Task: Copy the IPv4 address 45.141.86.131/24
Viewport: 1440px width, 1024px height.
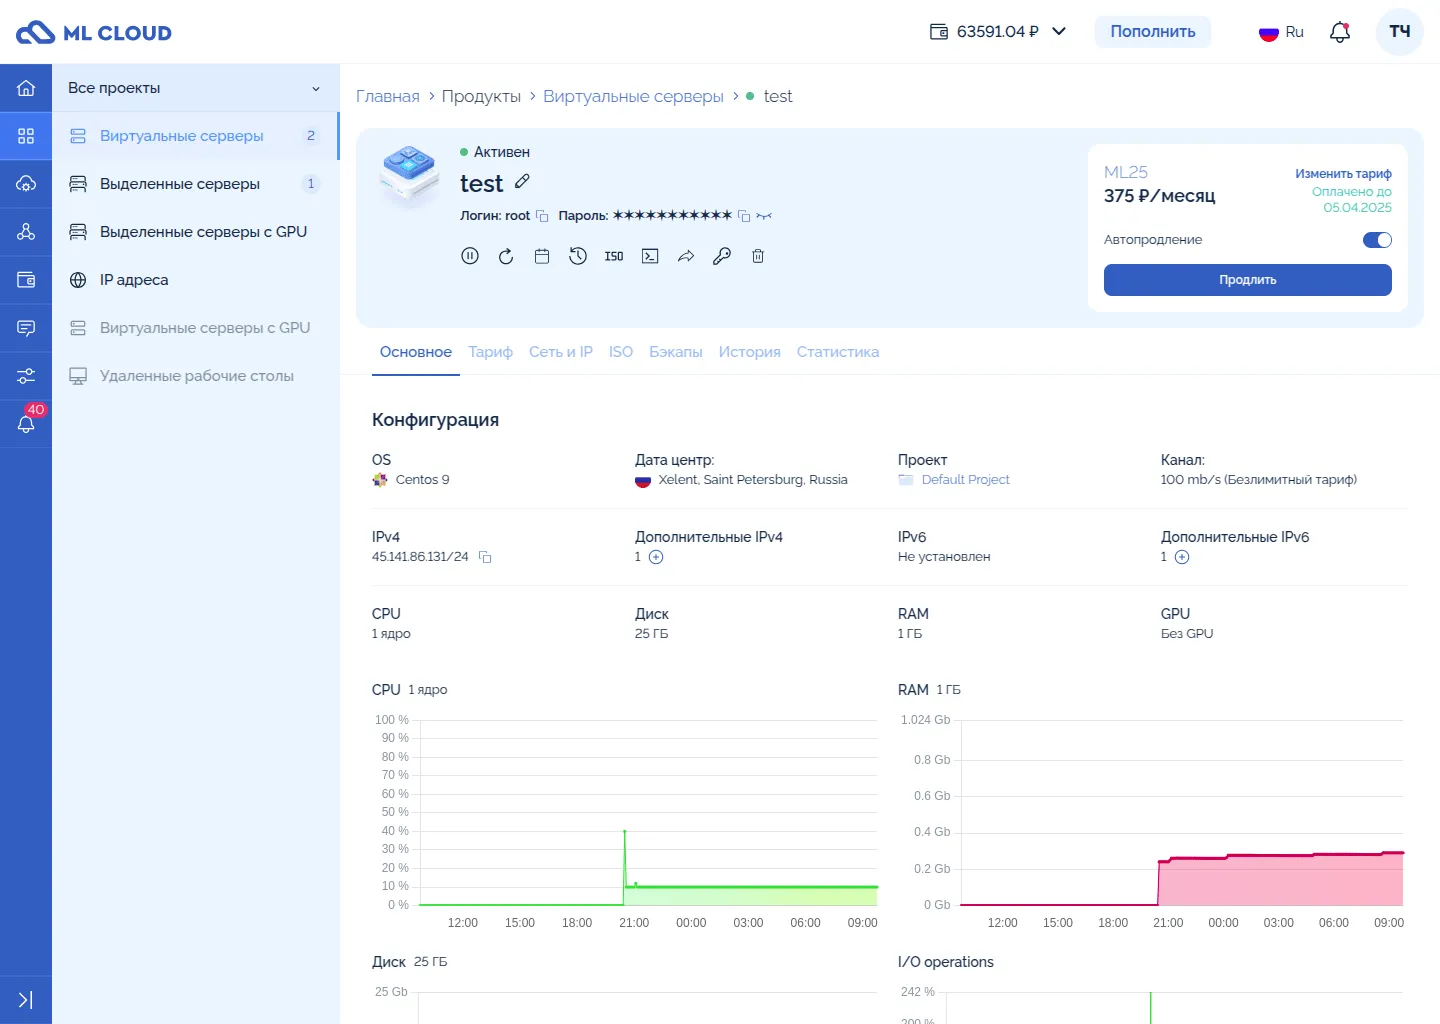Action: click(485, 557)
